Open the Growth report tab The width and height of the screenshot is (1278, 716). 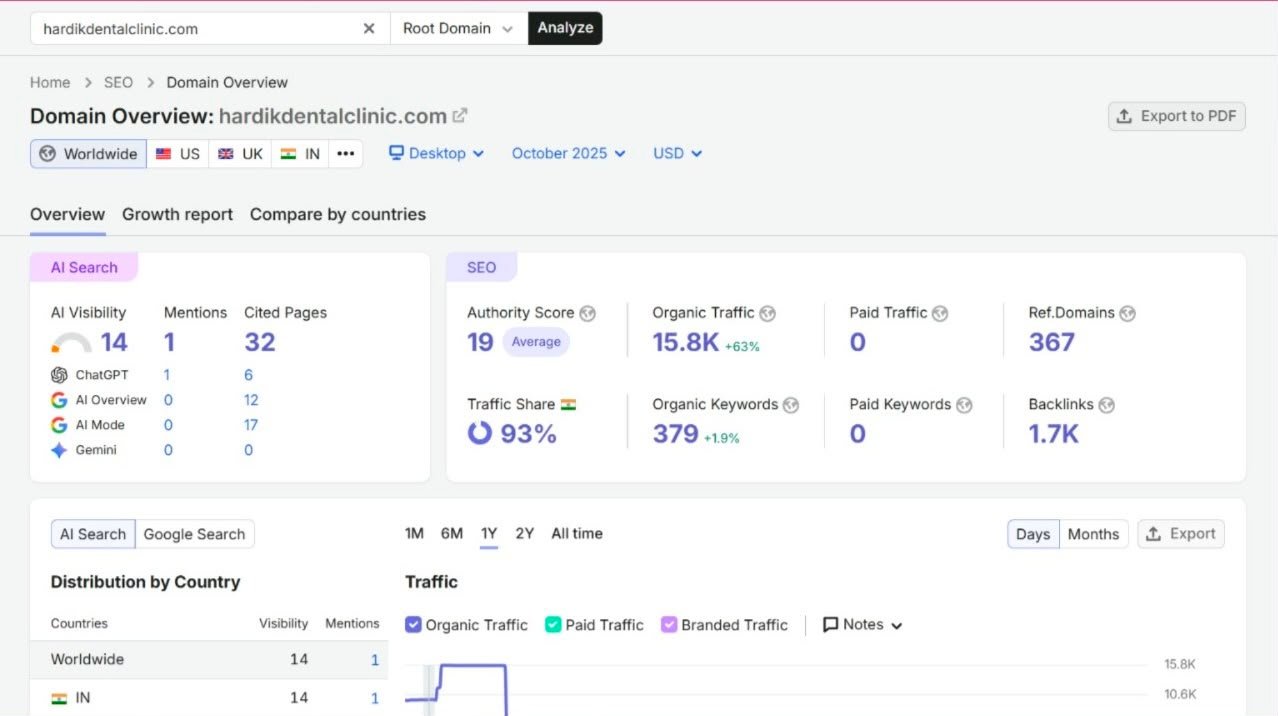[x=178, y=214]
